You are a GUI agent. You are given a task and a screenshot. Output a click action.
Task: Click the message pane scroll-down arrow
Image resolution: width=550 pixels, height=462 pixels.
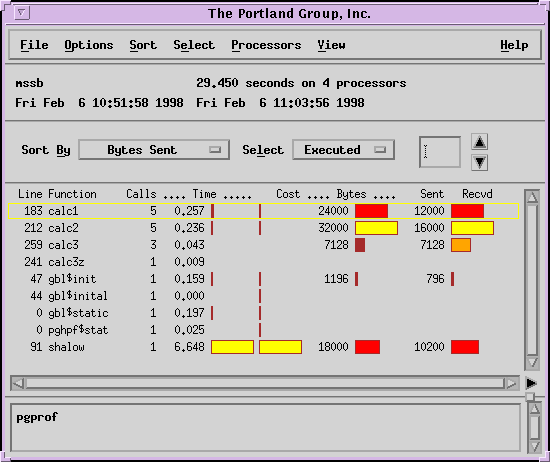[x=535, y=446]
